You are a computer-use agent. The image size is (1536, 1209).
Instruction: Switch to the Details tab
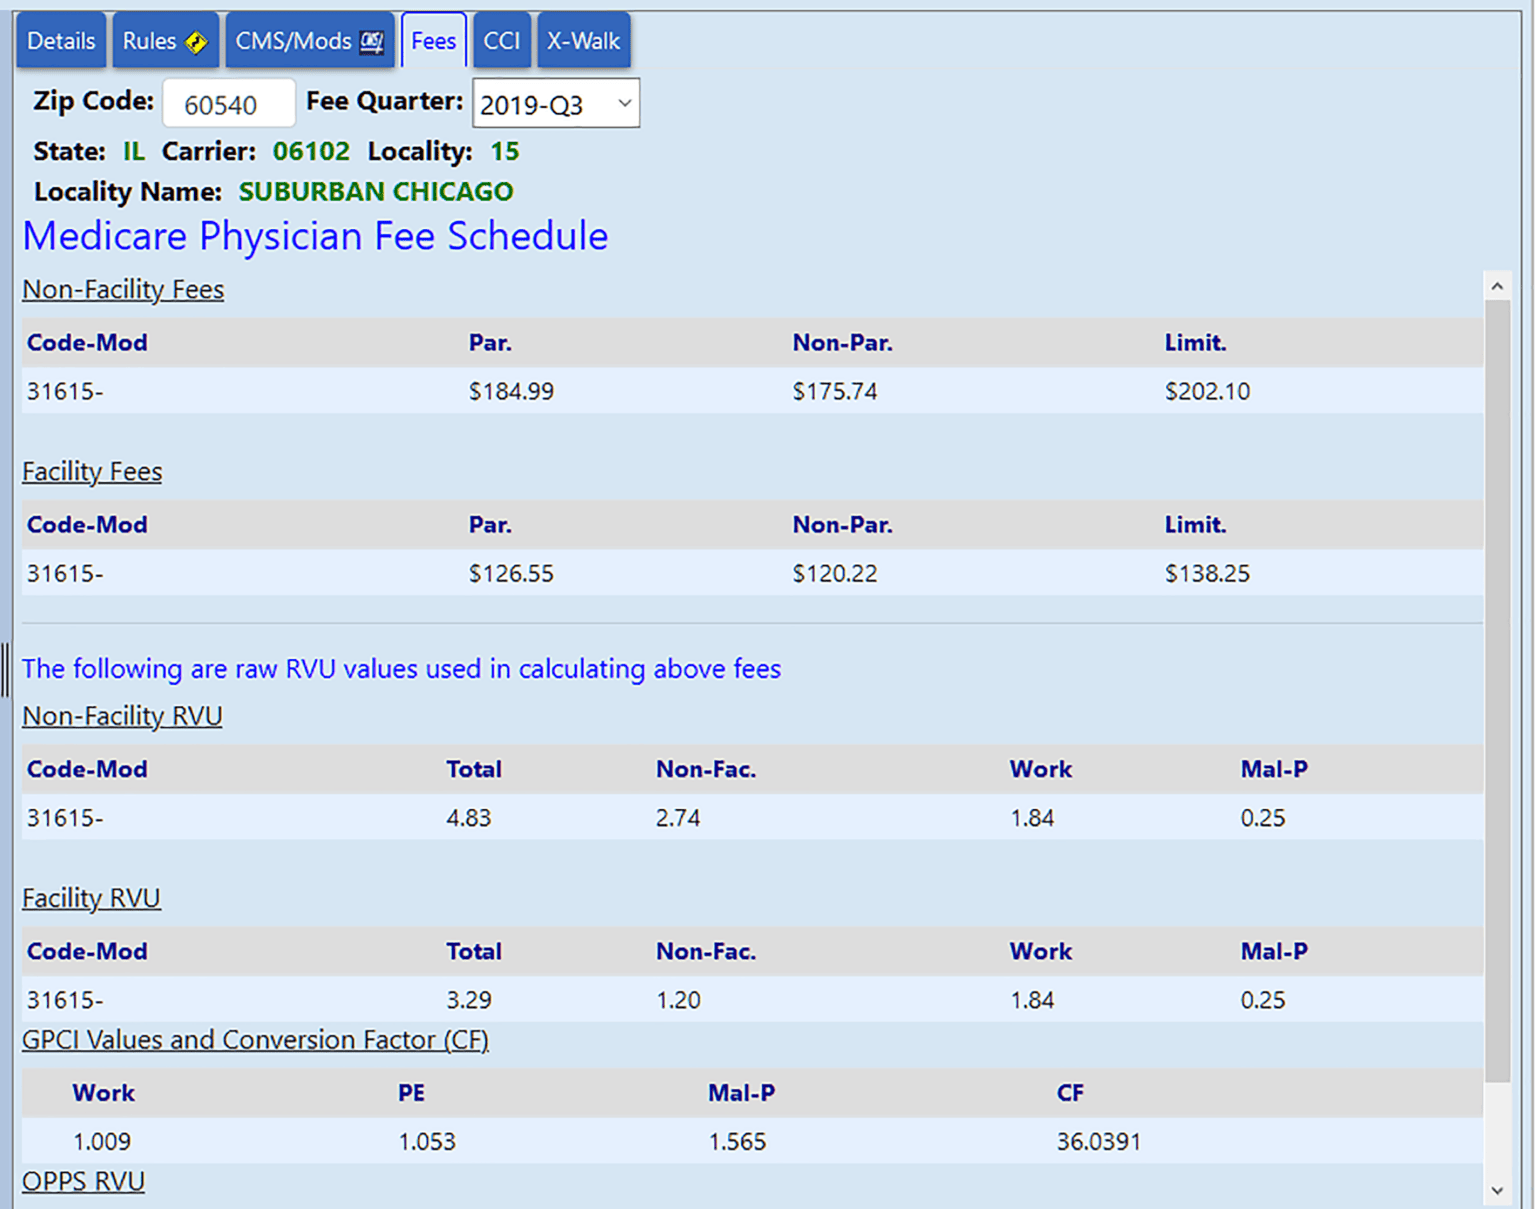tap(61, 40)
